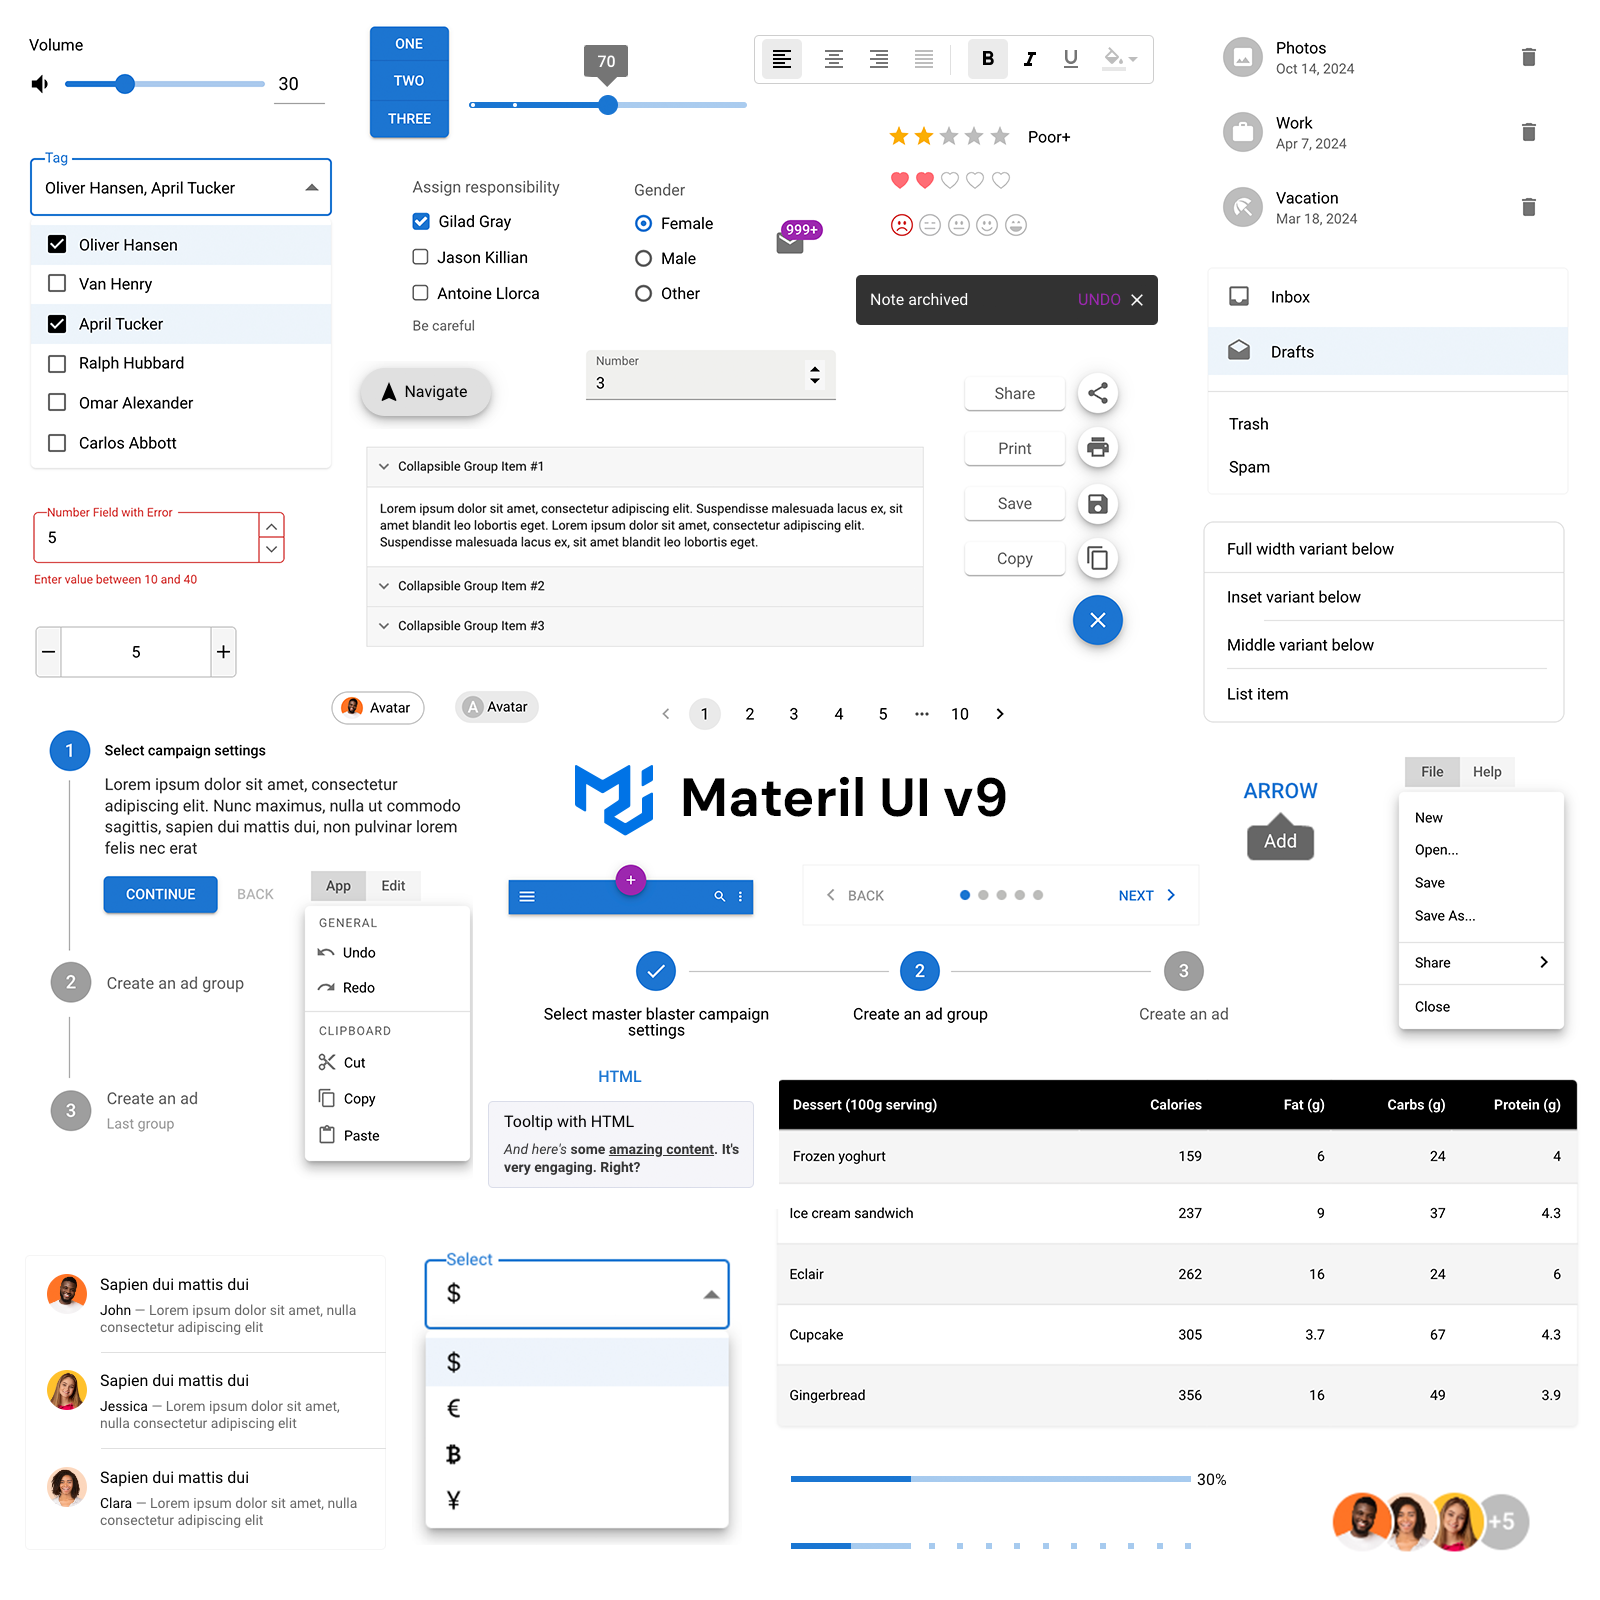Click the mail icon with 999+ badge
Screen dimensions: 1600x1600
pos(790,242)
